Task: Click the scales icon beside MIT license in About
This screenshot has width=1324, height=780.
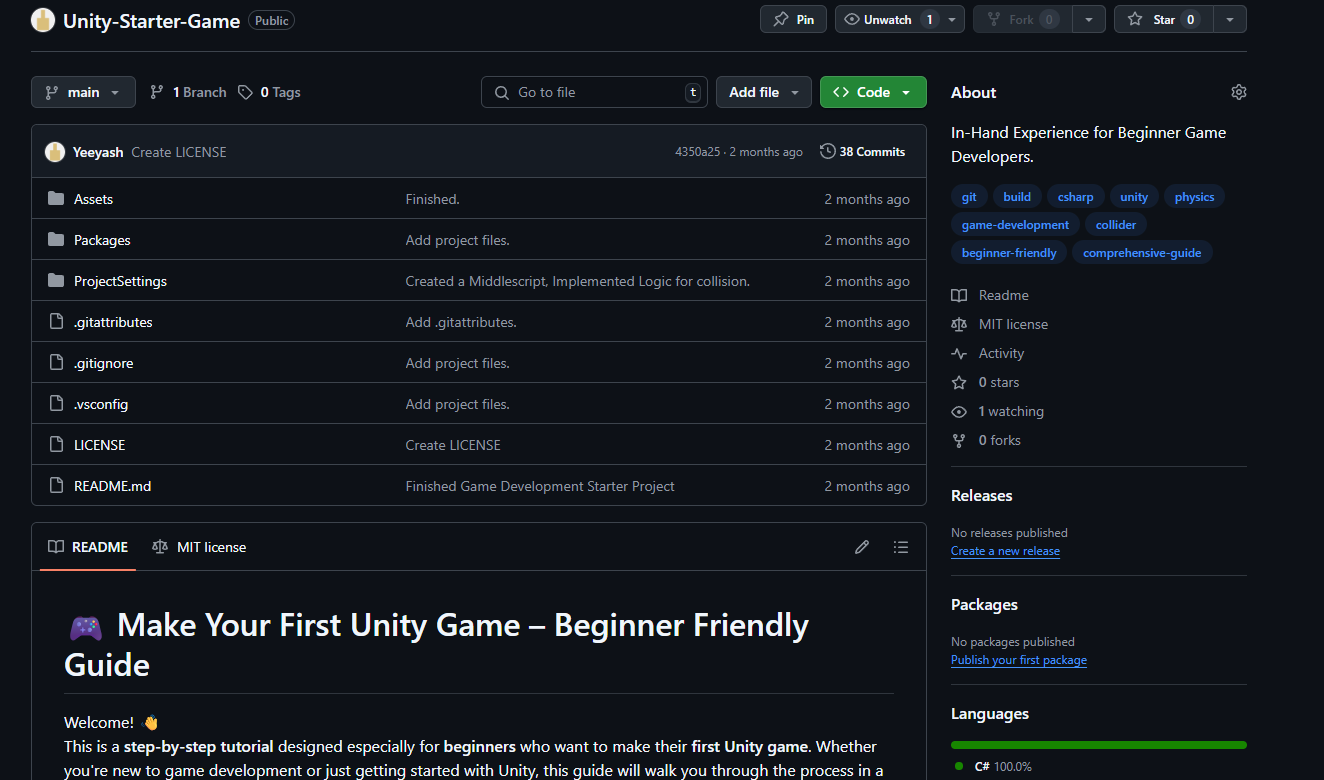Action: point(959,324)
